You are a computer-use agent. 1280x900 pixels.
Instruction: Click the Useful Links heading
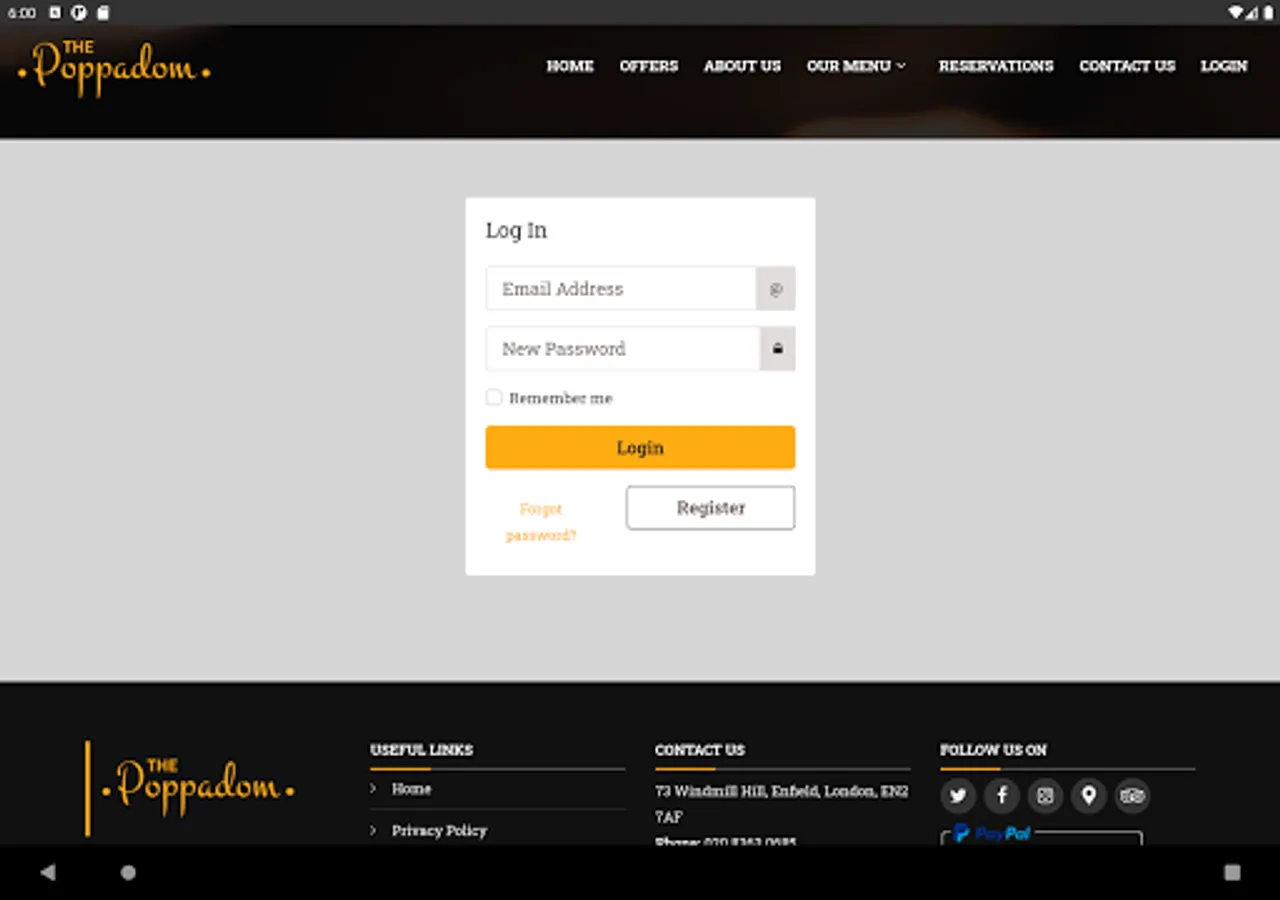[x=421, y=749]
